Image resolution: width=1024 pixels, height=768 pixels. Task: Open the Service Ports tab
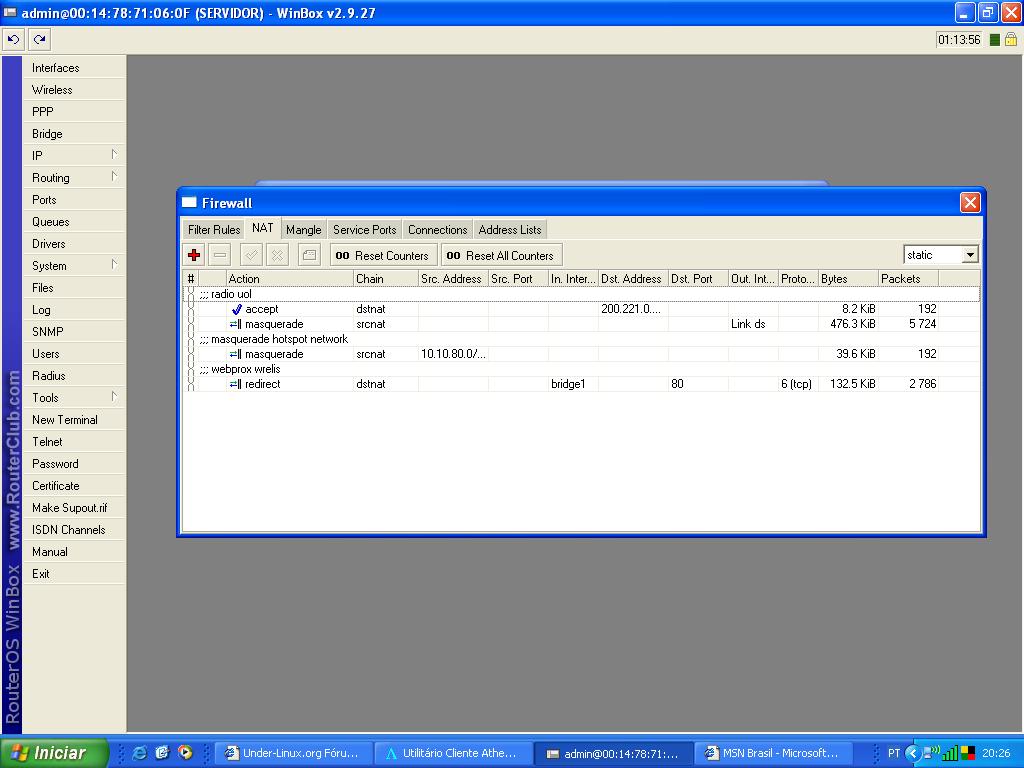coord(364,230)
